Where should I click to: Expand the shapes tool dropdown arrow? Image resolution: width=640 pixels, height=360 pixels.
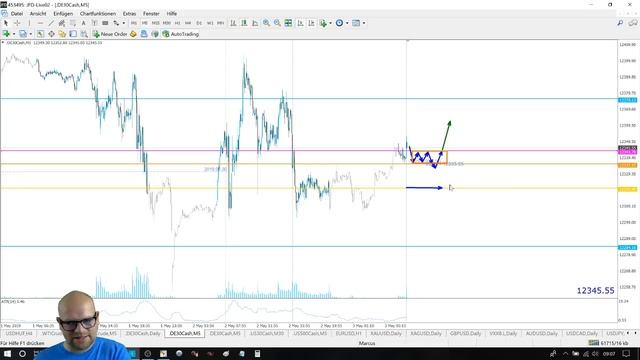tap(124, 23)
